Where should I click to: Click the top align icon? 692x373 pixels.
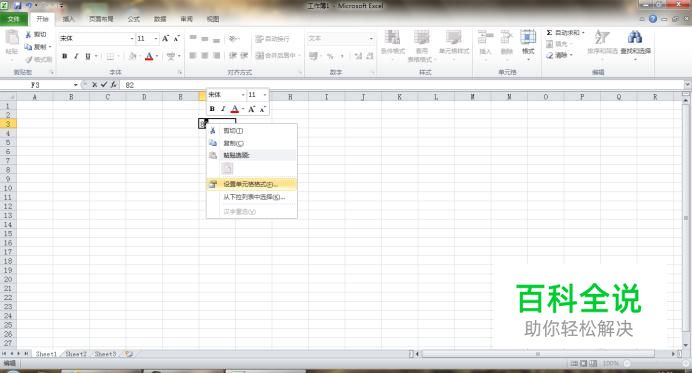tap(193, 39)
